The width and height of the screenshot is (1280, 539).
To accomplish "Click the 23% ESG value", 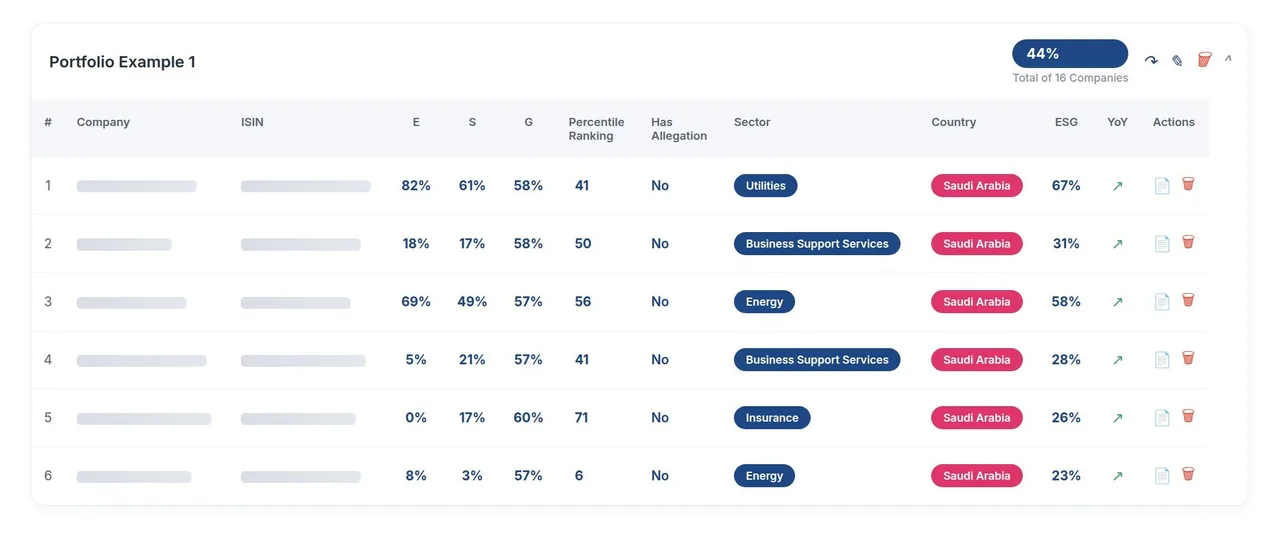I will pos(1066,475).
